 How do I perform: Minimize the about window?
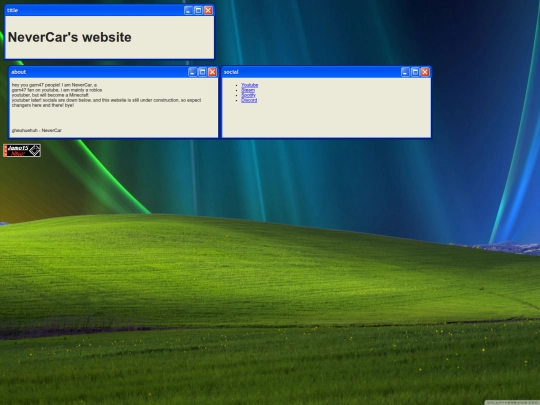193,72
